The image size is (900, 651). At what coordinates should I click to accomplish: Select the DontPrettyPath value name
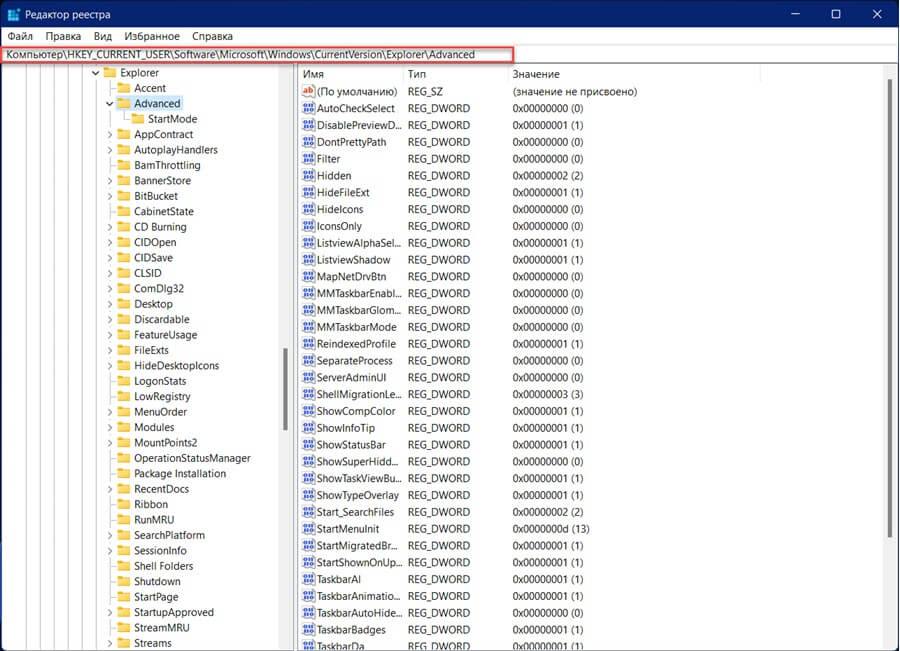pos(351,142)
